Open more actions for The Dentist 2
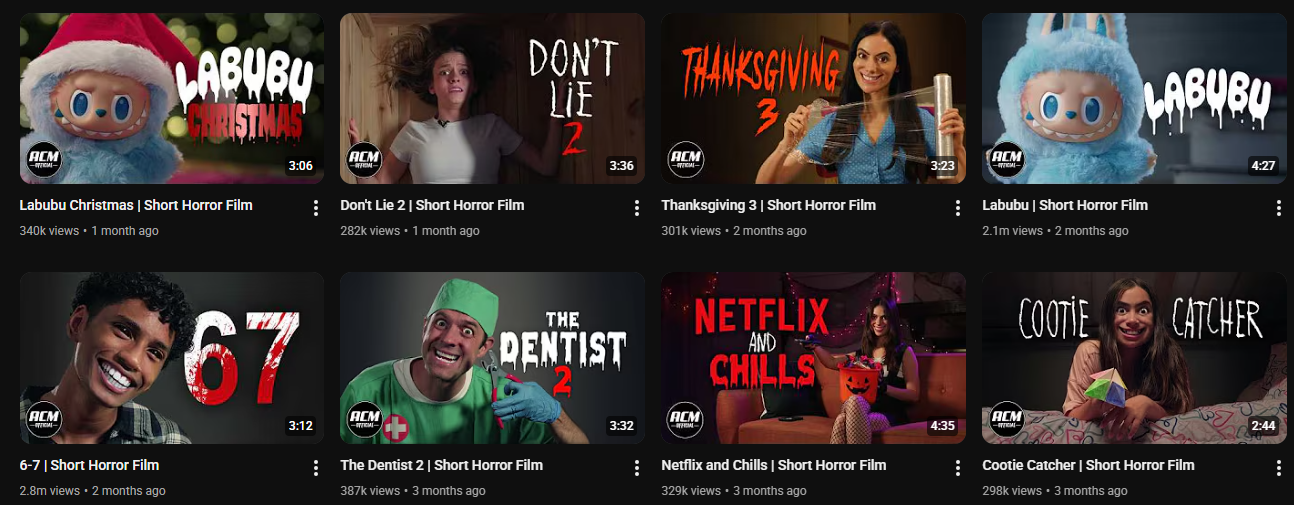1294x505 pixels. pyautogui.click(x=637, y=468)
